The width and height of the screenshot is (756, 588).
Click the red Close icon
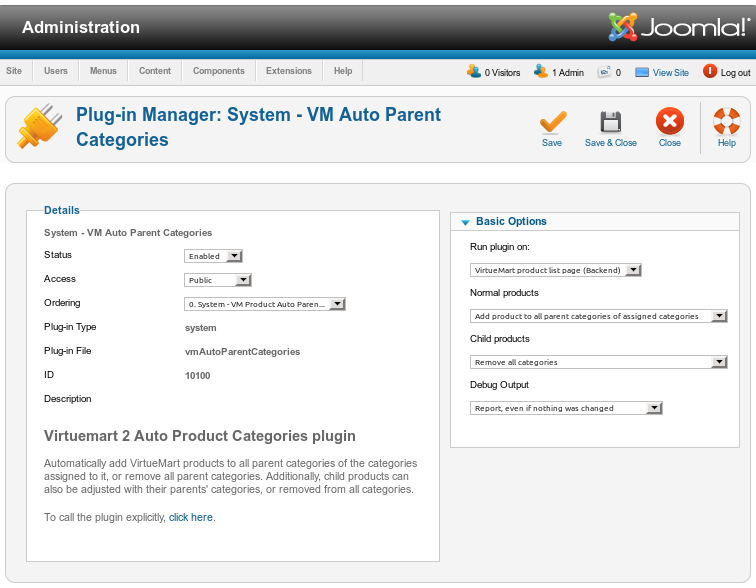pyautogui.click(x=669, y=123)
